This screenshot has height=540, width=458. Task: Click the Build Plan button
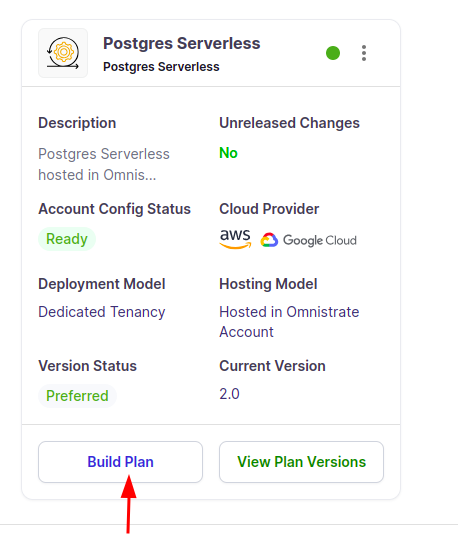coord(120,462)
